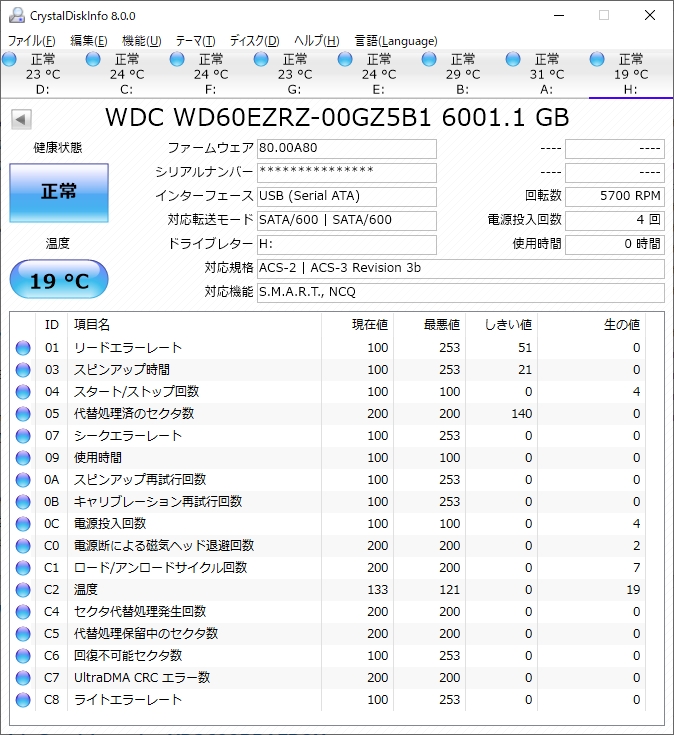The image size is (674, 735).
Task: Click the disk model title WDC WD60EZRZ-00GZ5B1
Action: tap(337, 117)
